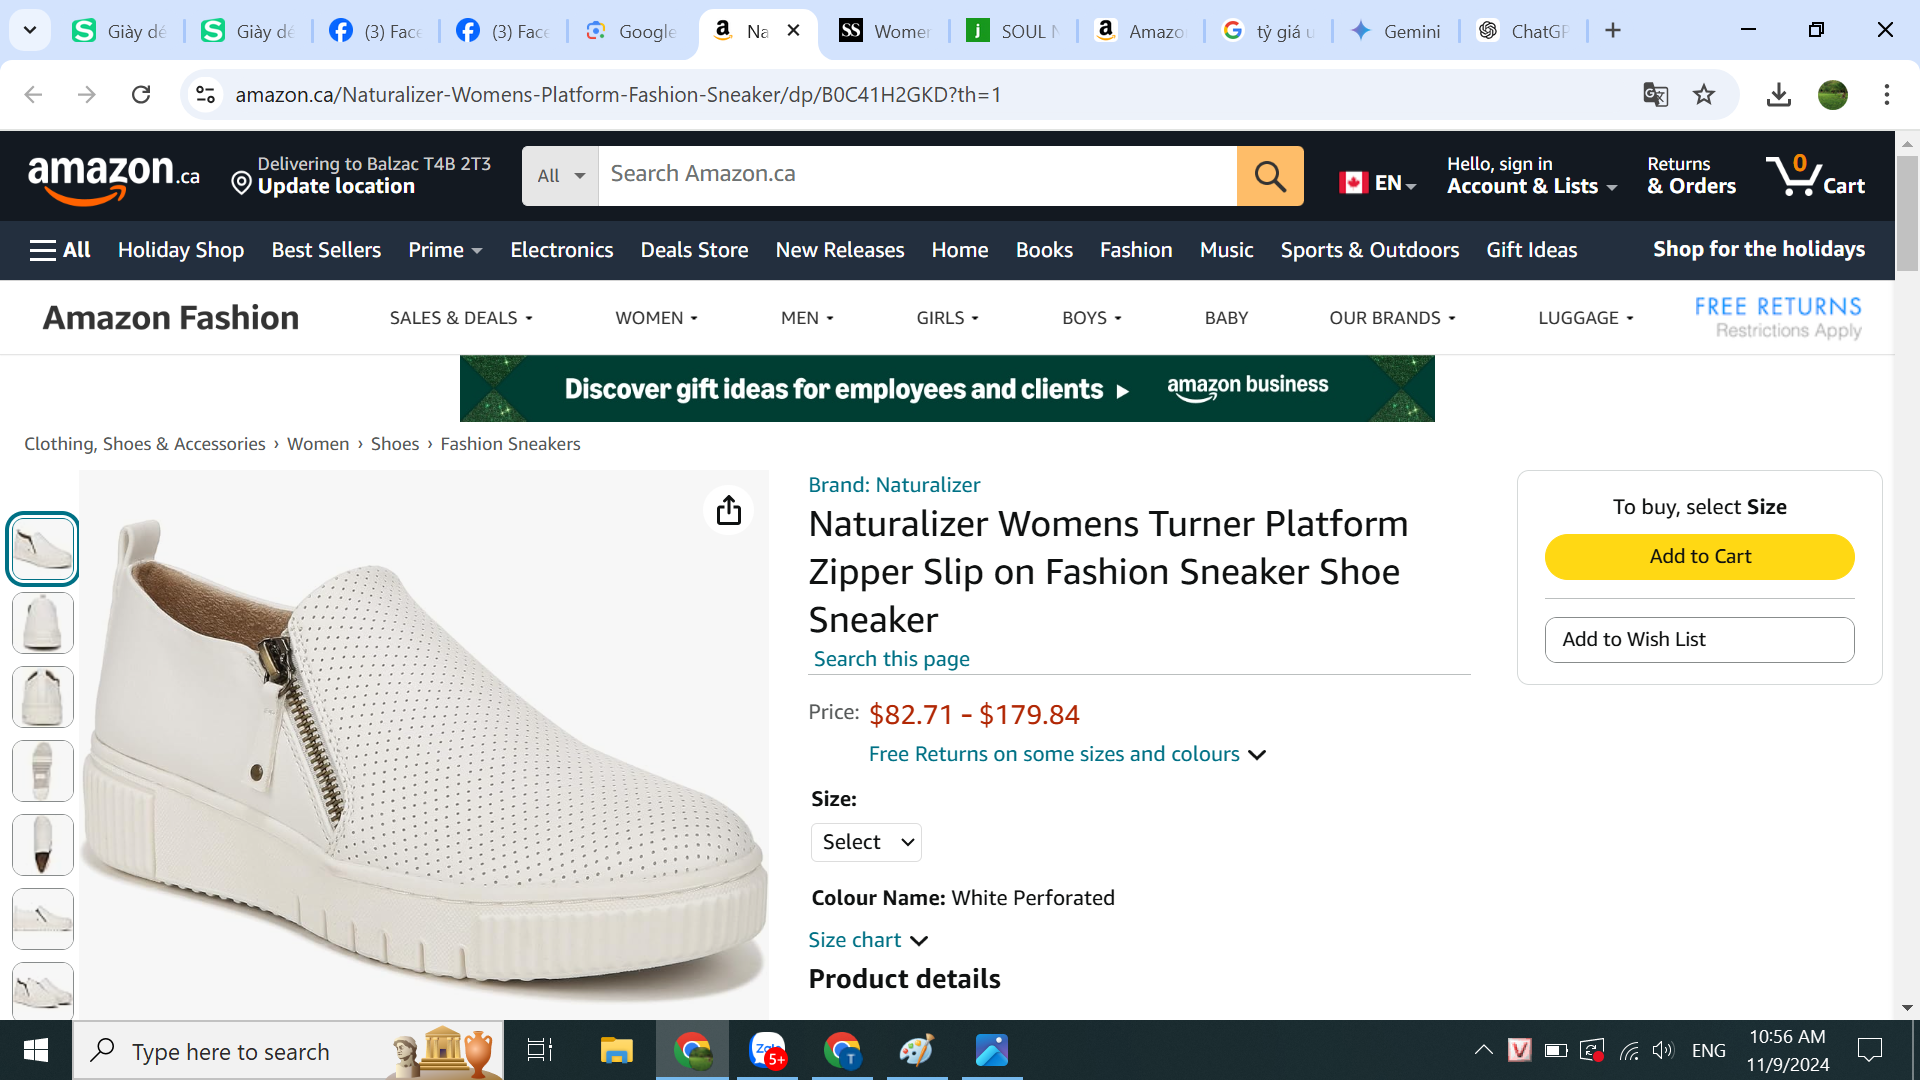This screenshot has height=1080, width=1920.
Task: Click the share icon on product image
Action: pos(728,510)
